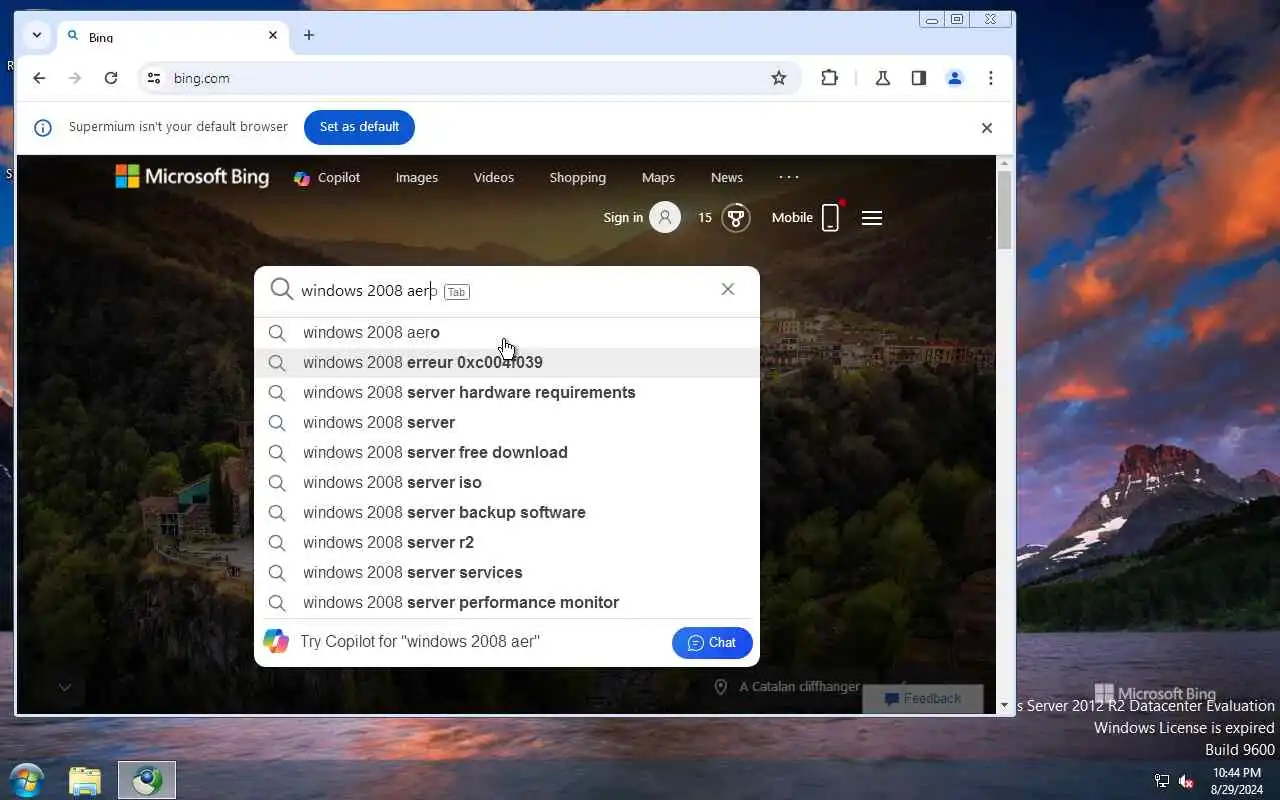Screen dimensions: 1280x800
Task: Open Maps in Bing navigation
Action: click(658, 178)
